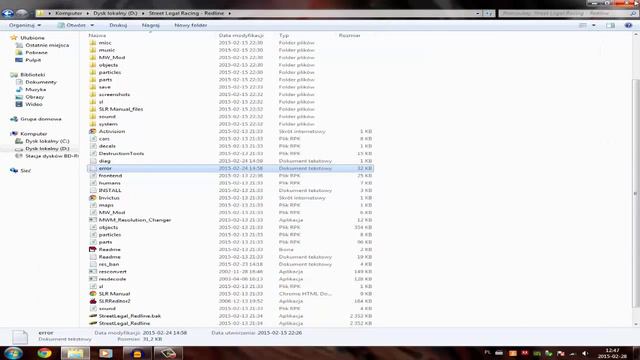The height and width of the screenshot is (360, 640).
Task: Open Wideo library in sidebar
Action: (33, 104)
